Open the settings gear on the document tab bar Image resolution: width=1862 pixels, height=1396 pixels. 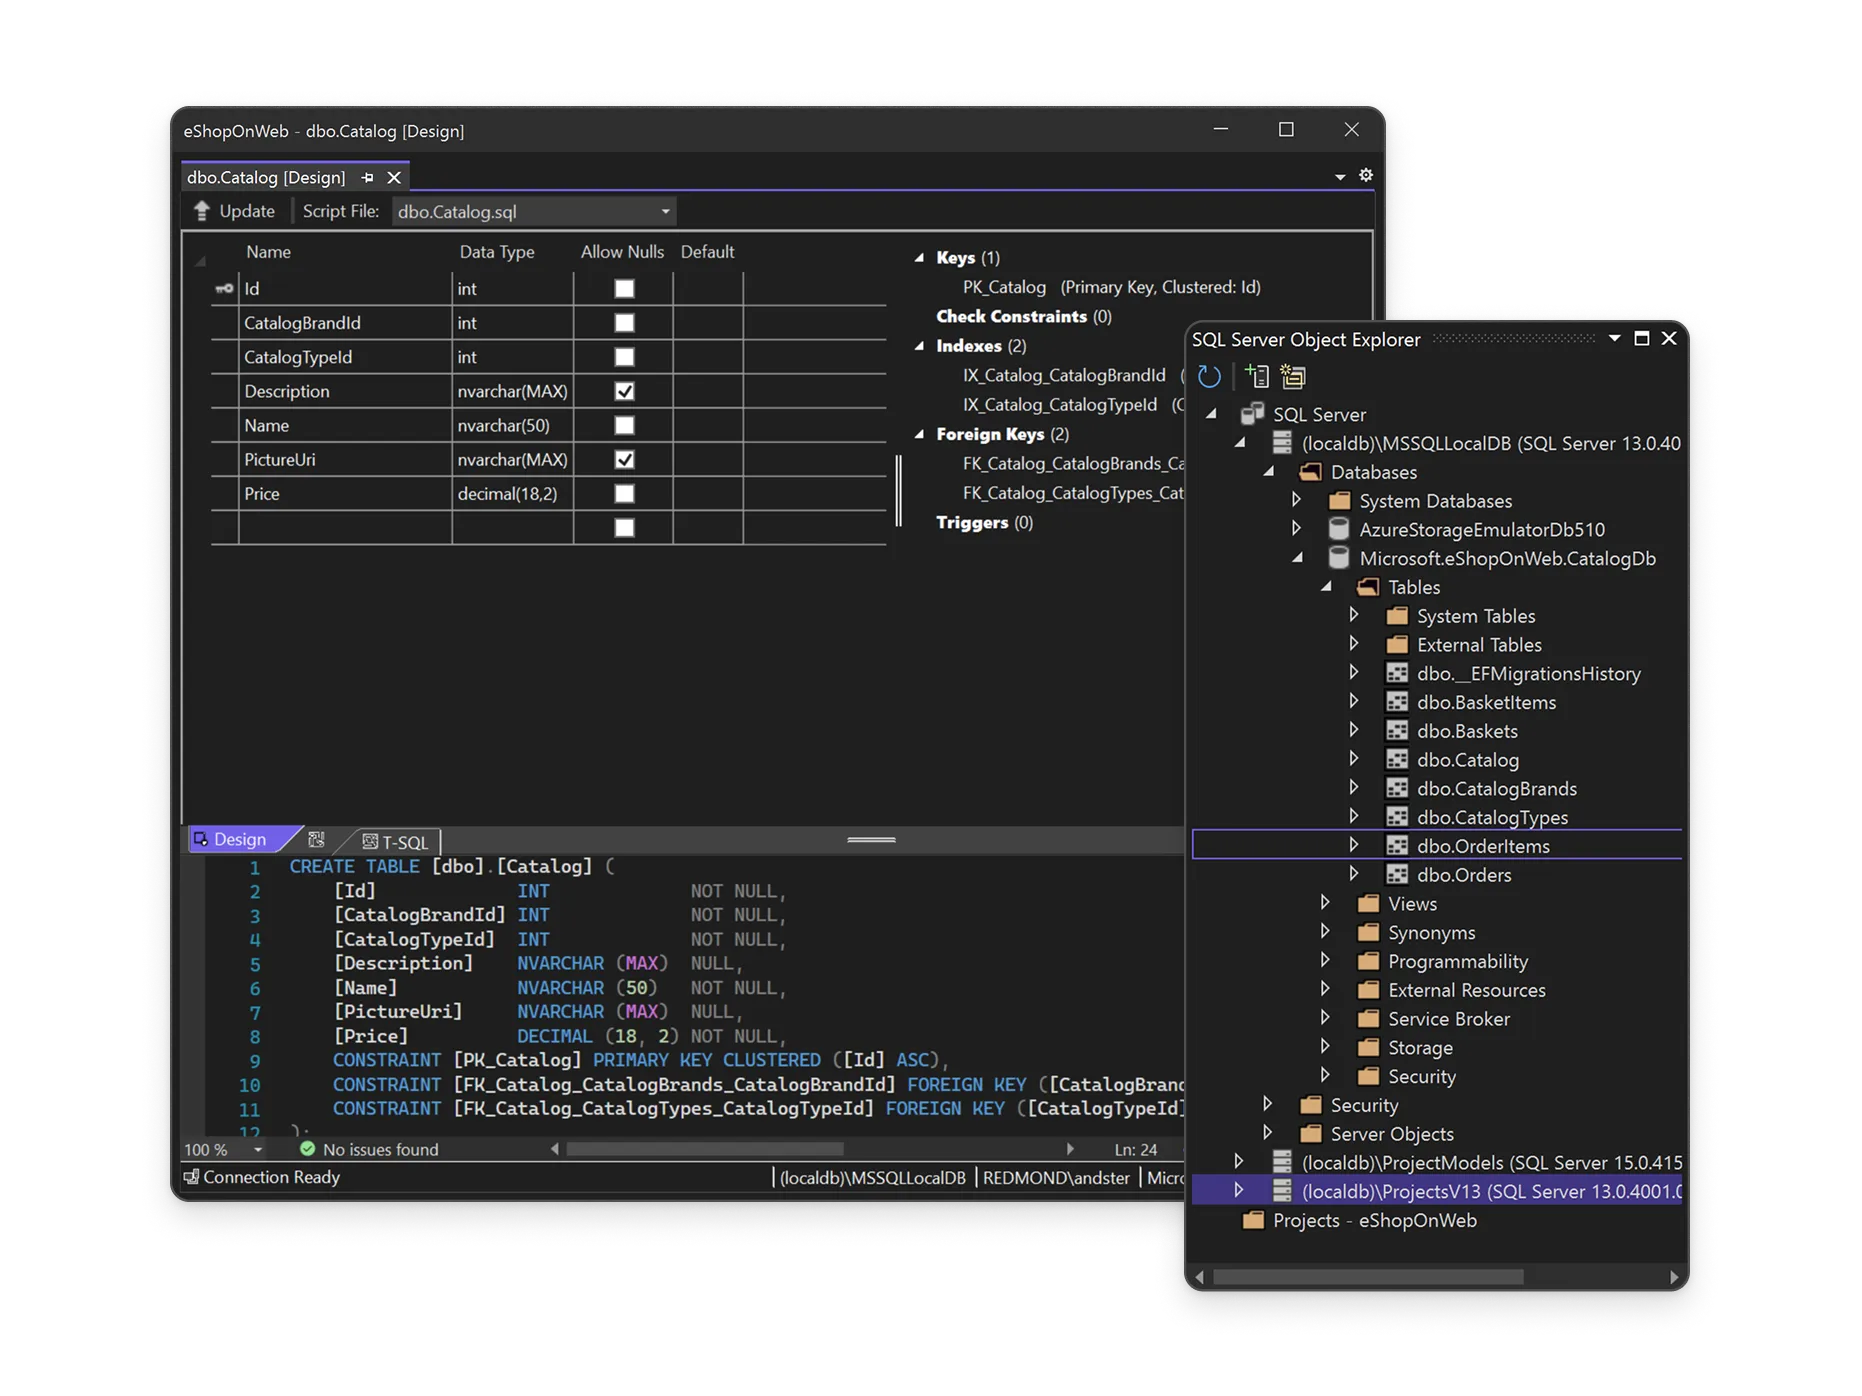pos(1365,175)
